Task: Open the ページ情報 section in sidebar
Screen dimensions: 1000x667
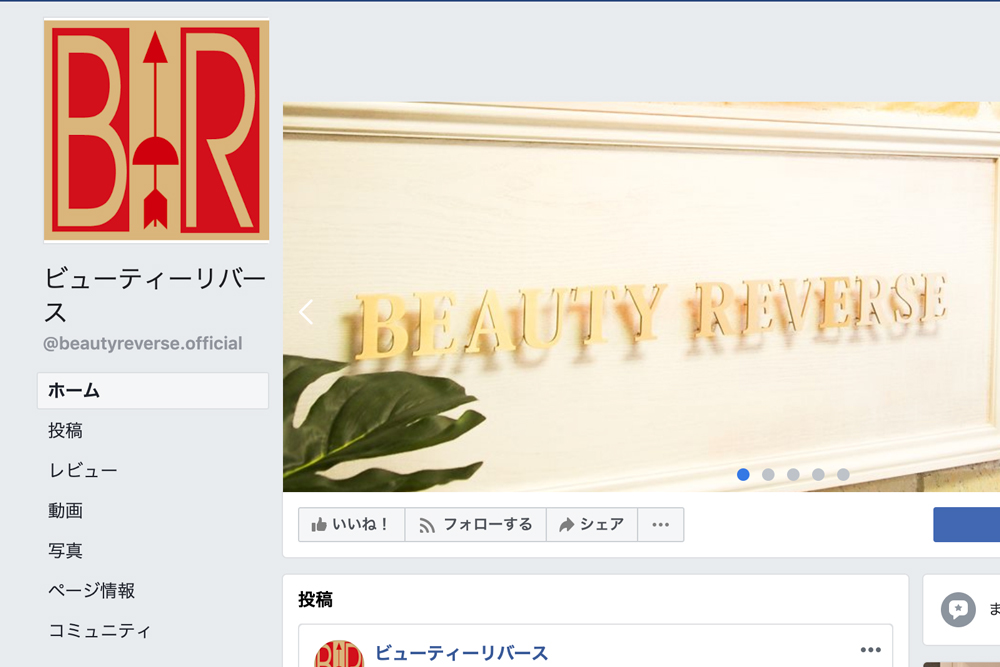Action: click(91, 590)
